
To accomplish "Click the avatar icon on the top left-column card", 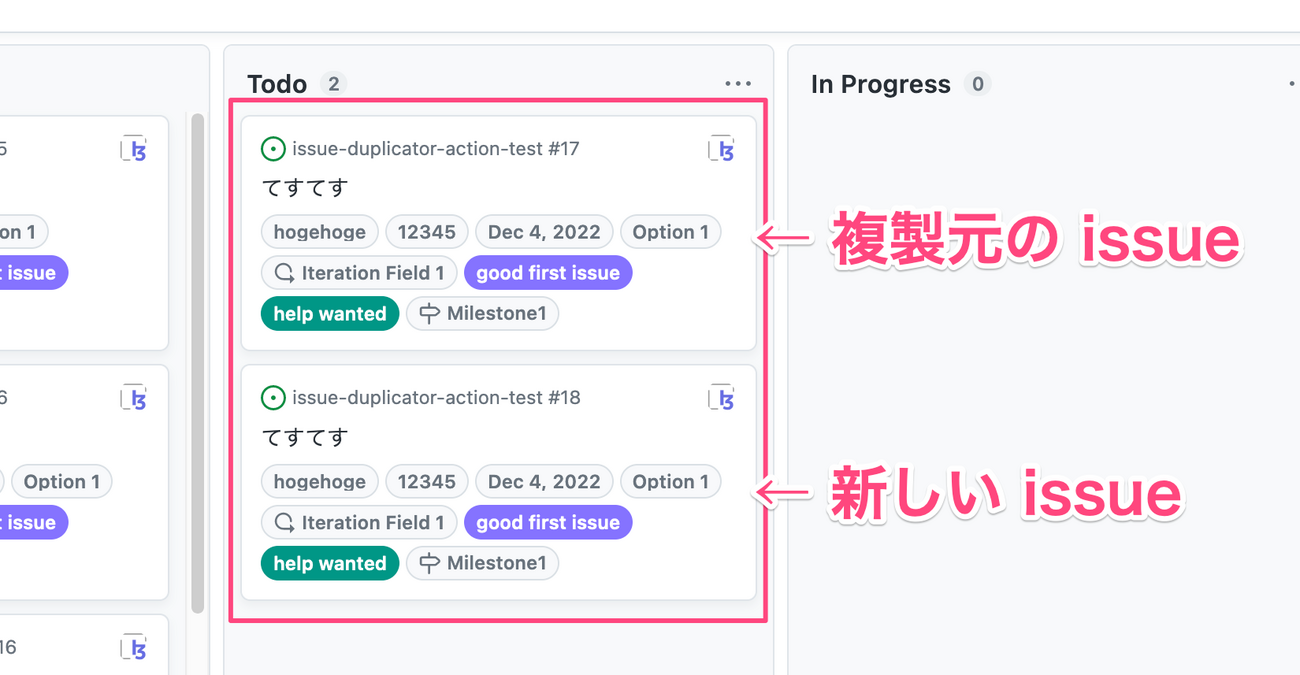I will pyautogui.click(x=134, y=149).
